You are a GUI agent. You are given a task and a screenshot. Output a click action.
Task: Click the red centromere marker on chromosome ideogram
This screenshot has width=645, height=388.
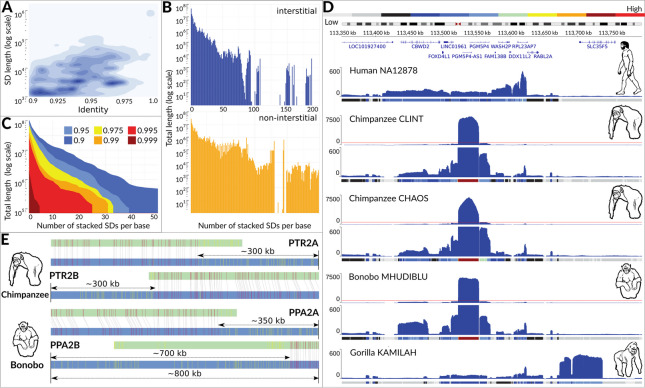point(457,24)
